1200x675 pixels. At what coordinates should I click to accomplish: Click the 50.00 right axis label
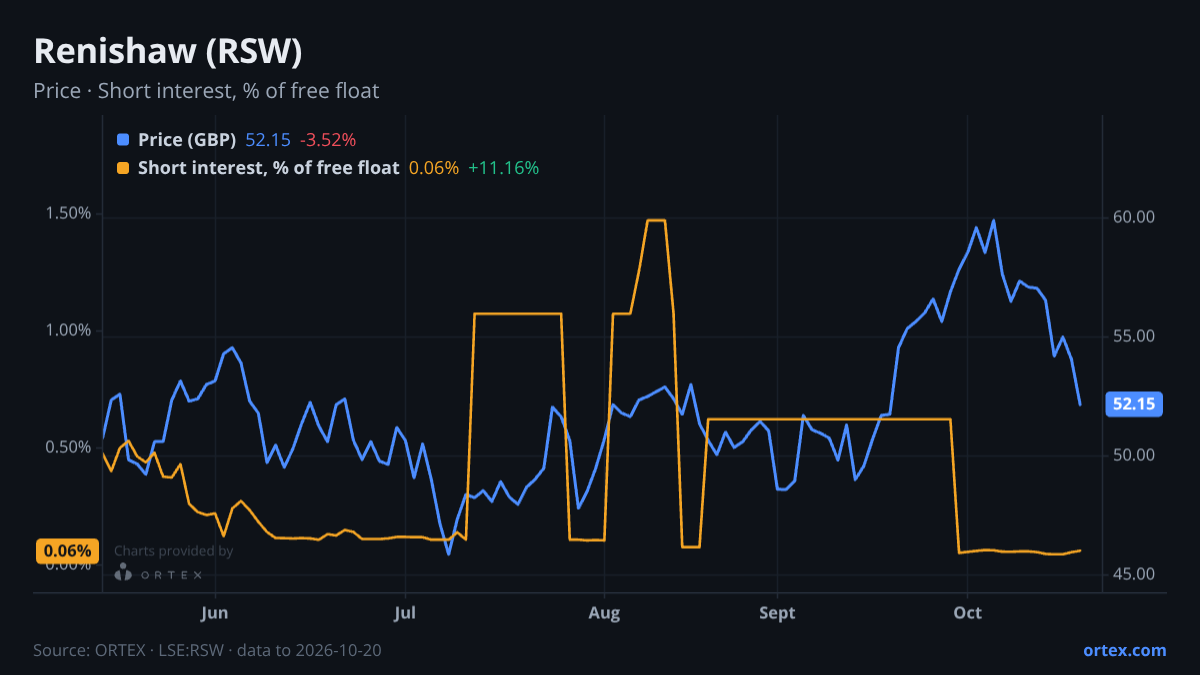click(1133, 455)
